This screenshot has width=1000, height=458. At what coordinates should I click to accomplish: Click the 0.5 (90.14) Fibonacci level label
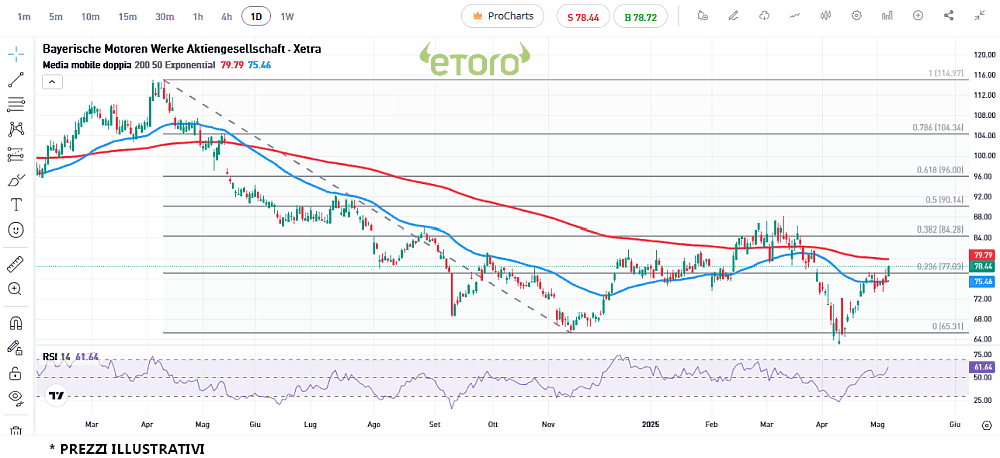946,200
